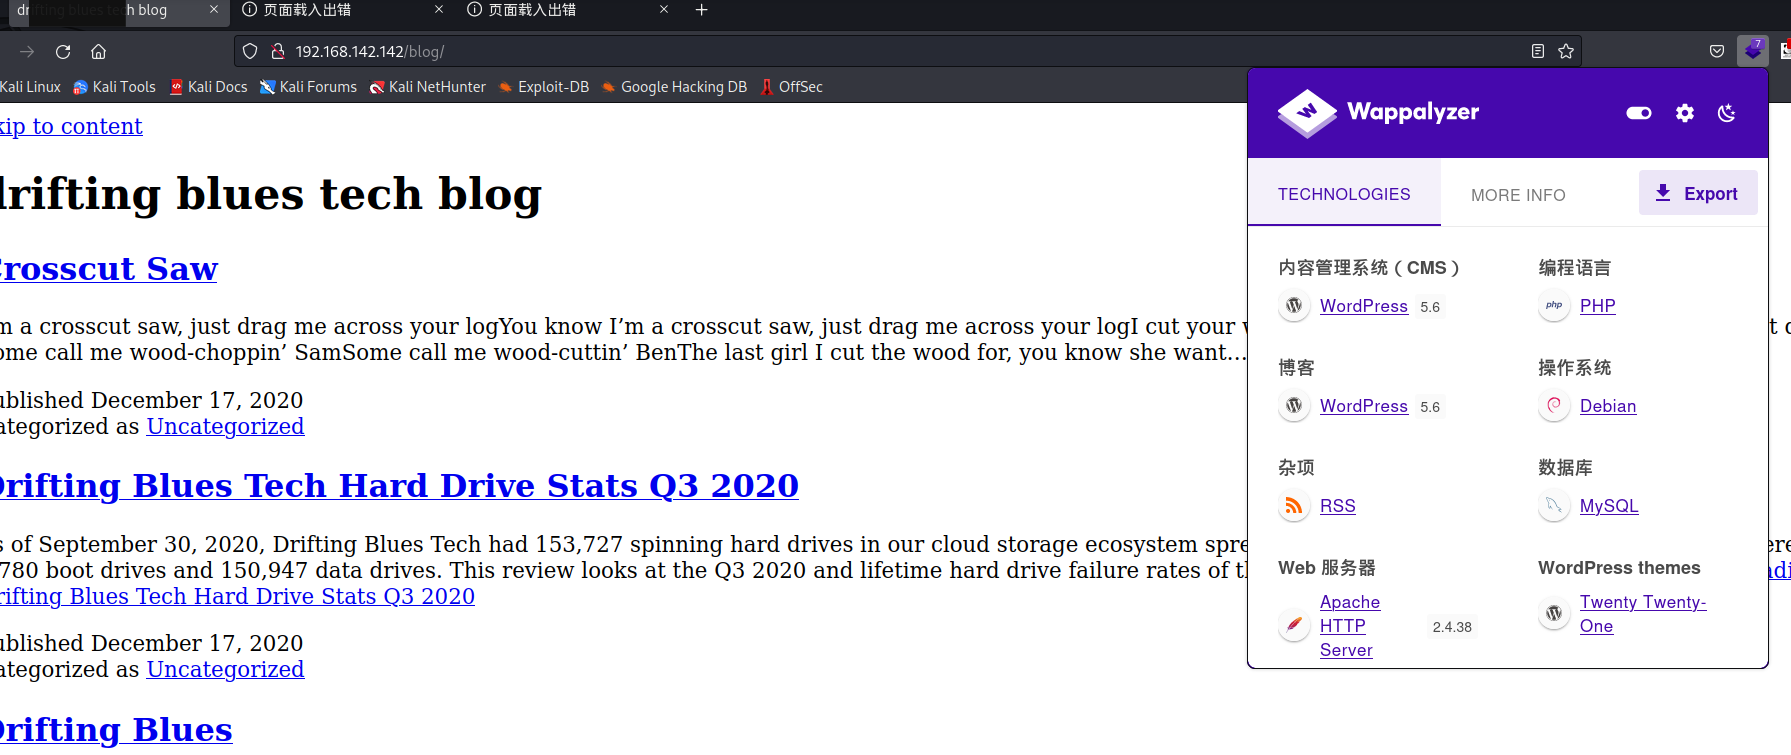
Task: Close the second error tab
Action: pos(664,10)
